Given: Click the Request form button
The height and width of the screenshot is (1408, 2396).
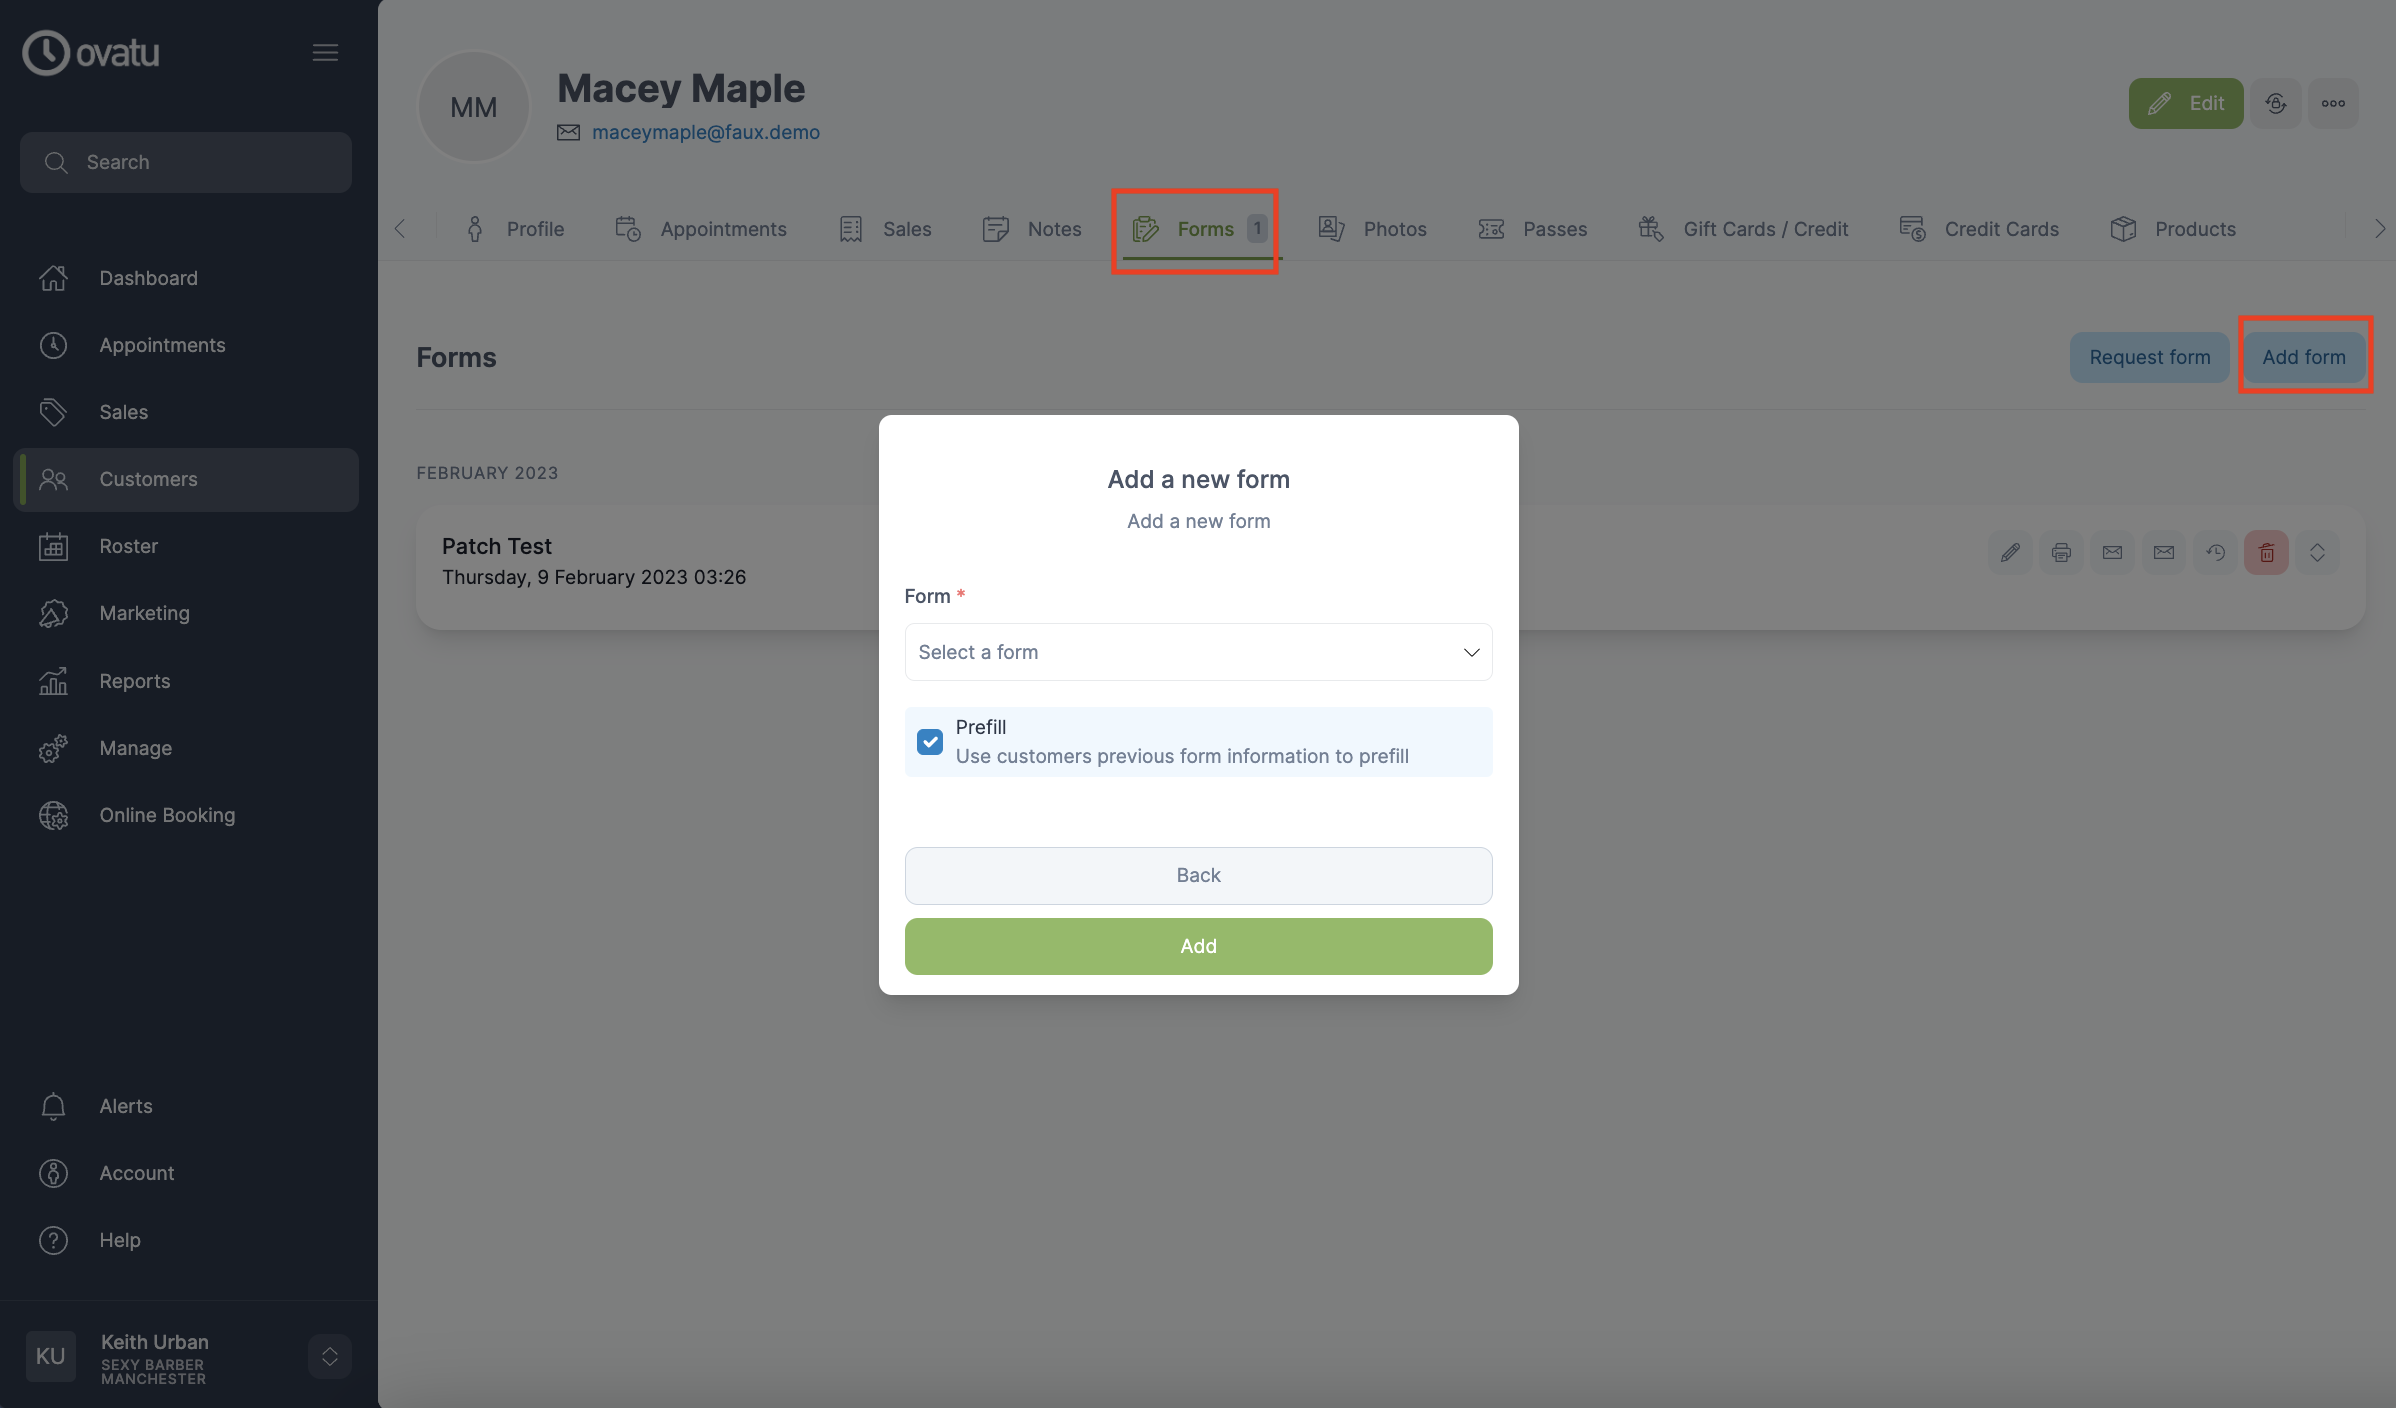Looking at the screenshot, I should click(2149, 357).
